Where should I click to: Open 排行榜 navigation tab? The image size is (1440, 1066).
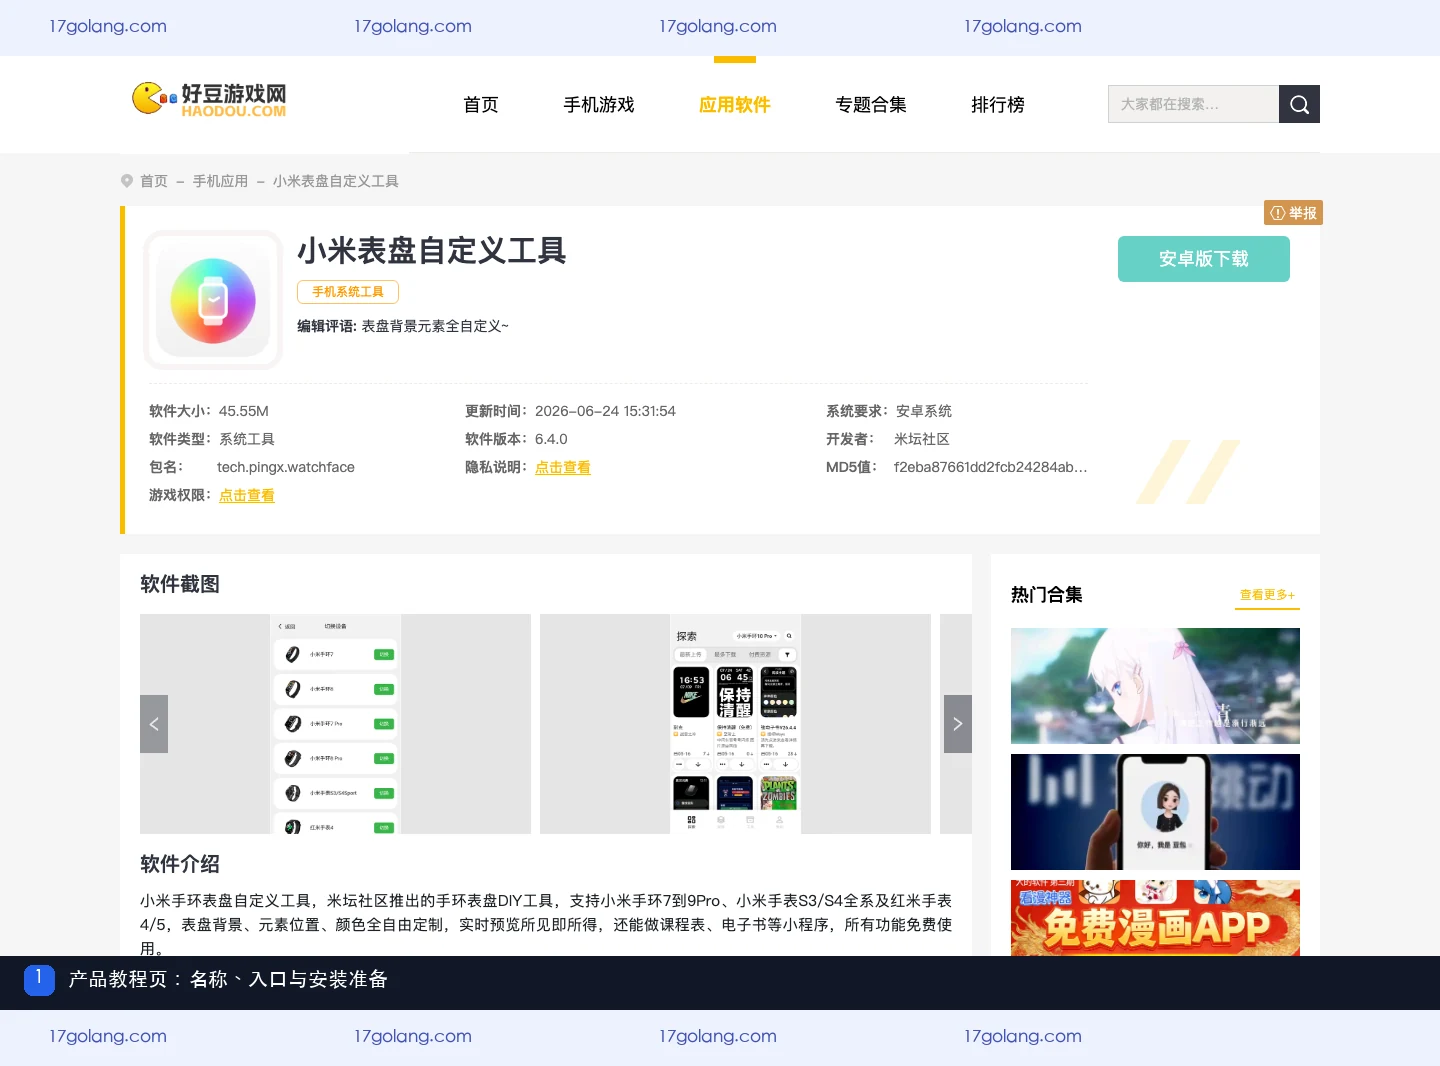pos(998,105)
